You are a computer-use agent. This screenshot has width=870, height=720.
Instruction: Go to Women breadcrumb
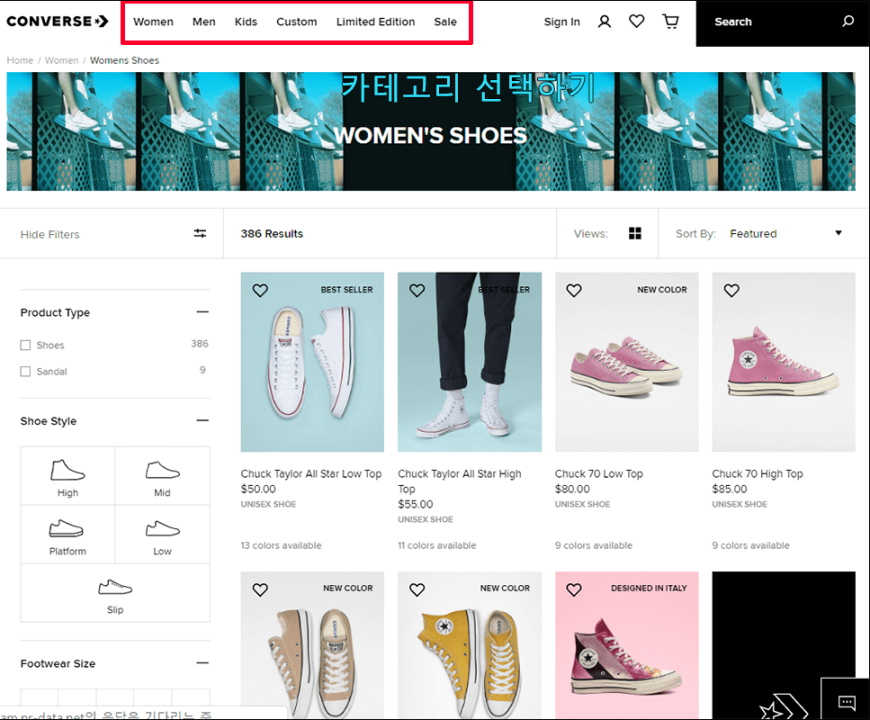[x=62, y=60]
